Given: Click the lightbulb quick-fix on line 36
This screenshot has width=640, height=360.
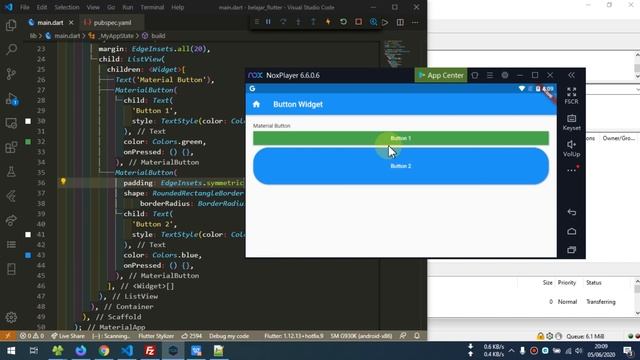Looking at the screenshot, I should click(63, 182).
